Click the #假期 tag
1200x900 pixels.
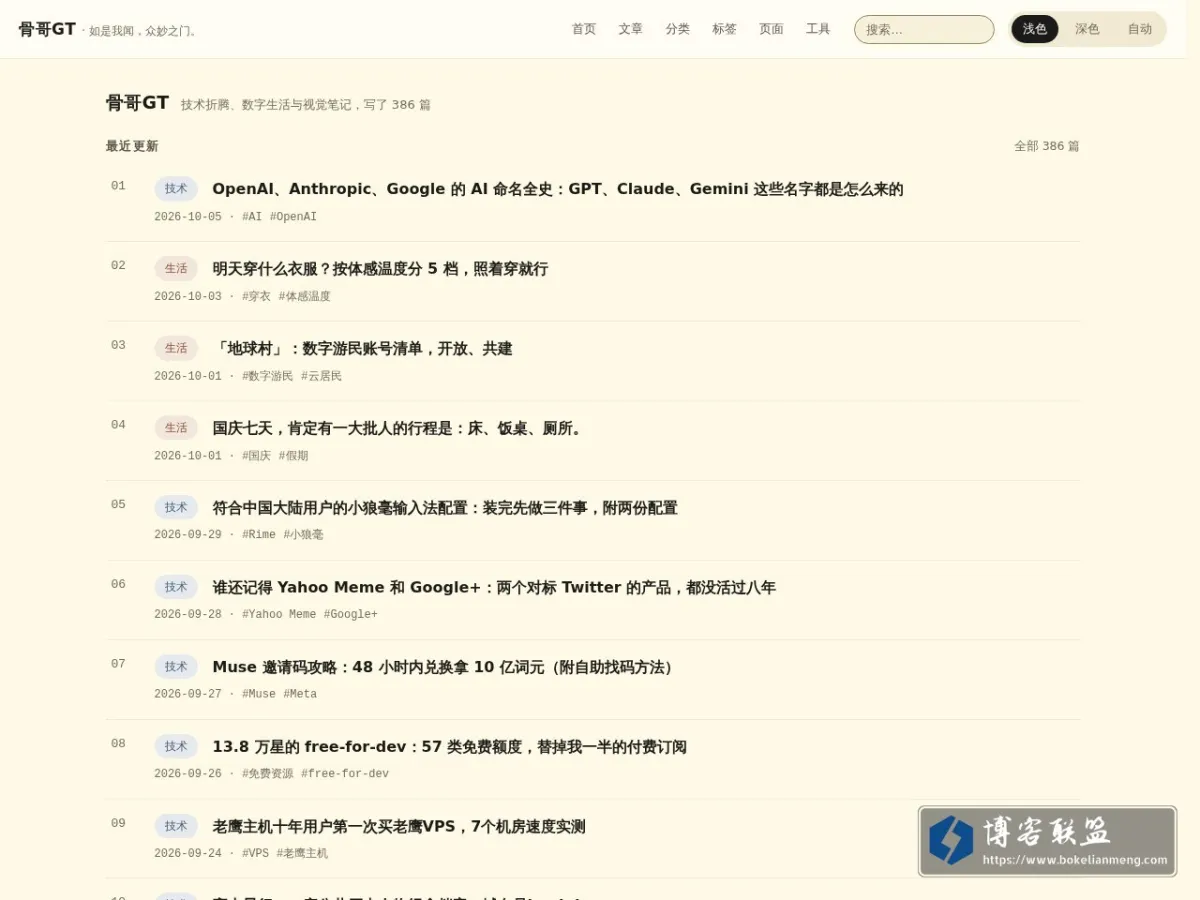tap(294, 456)
